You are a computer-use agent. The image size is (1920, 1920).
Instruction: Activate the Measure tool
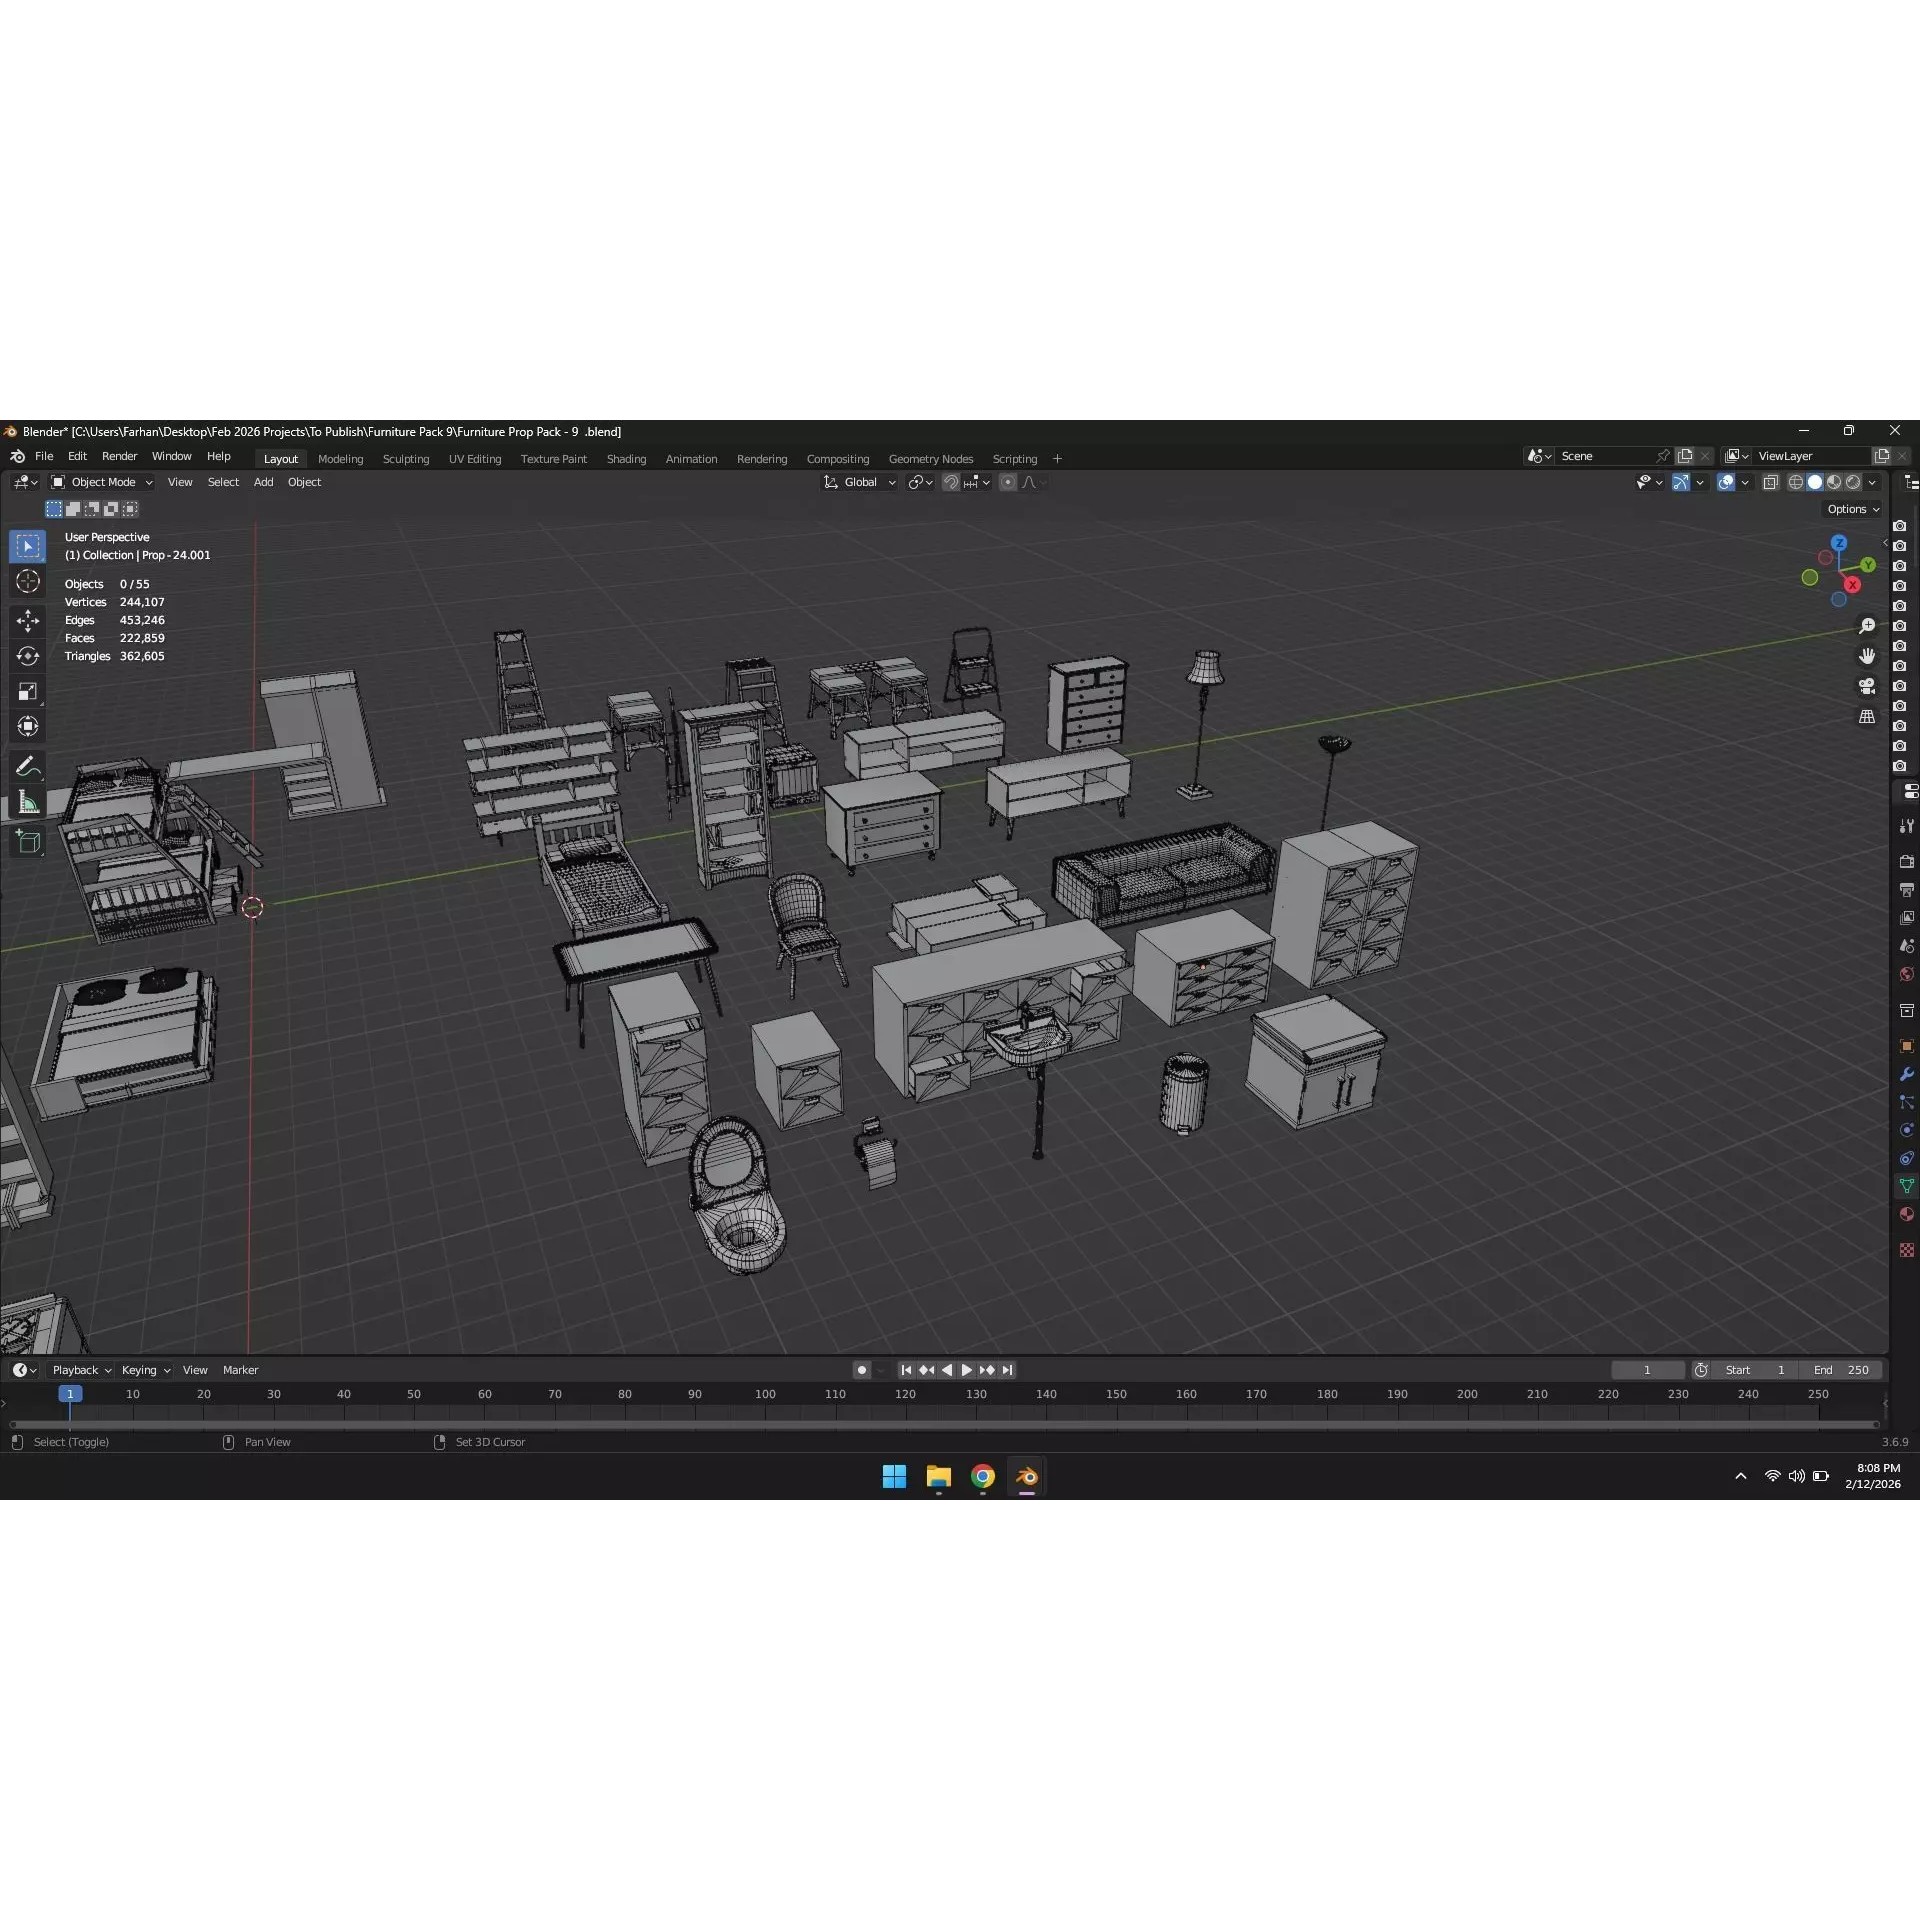(27, 801)
